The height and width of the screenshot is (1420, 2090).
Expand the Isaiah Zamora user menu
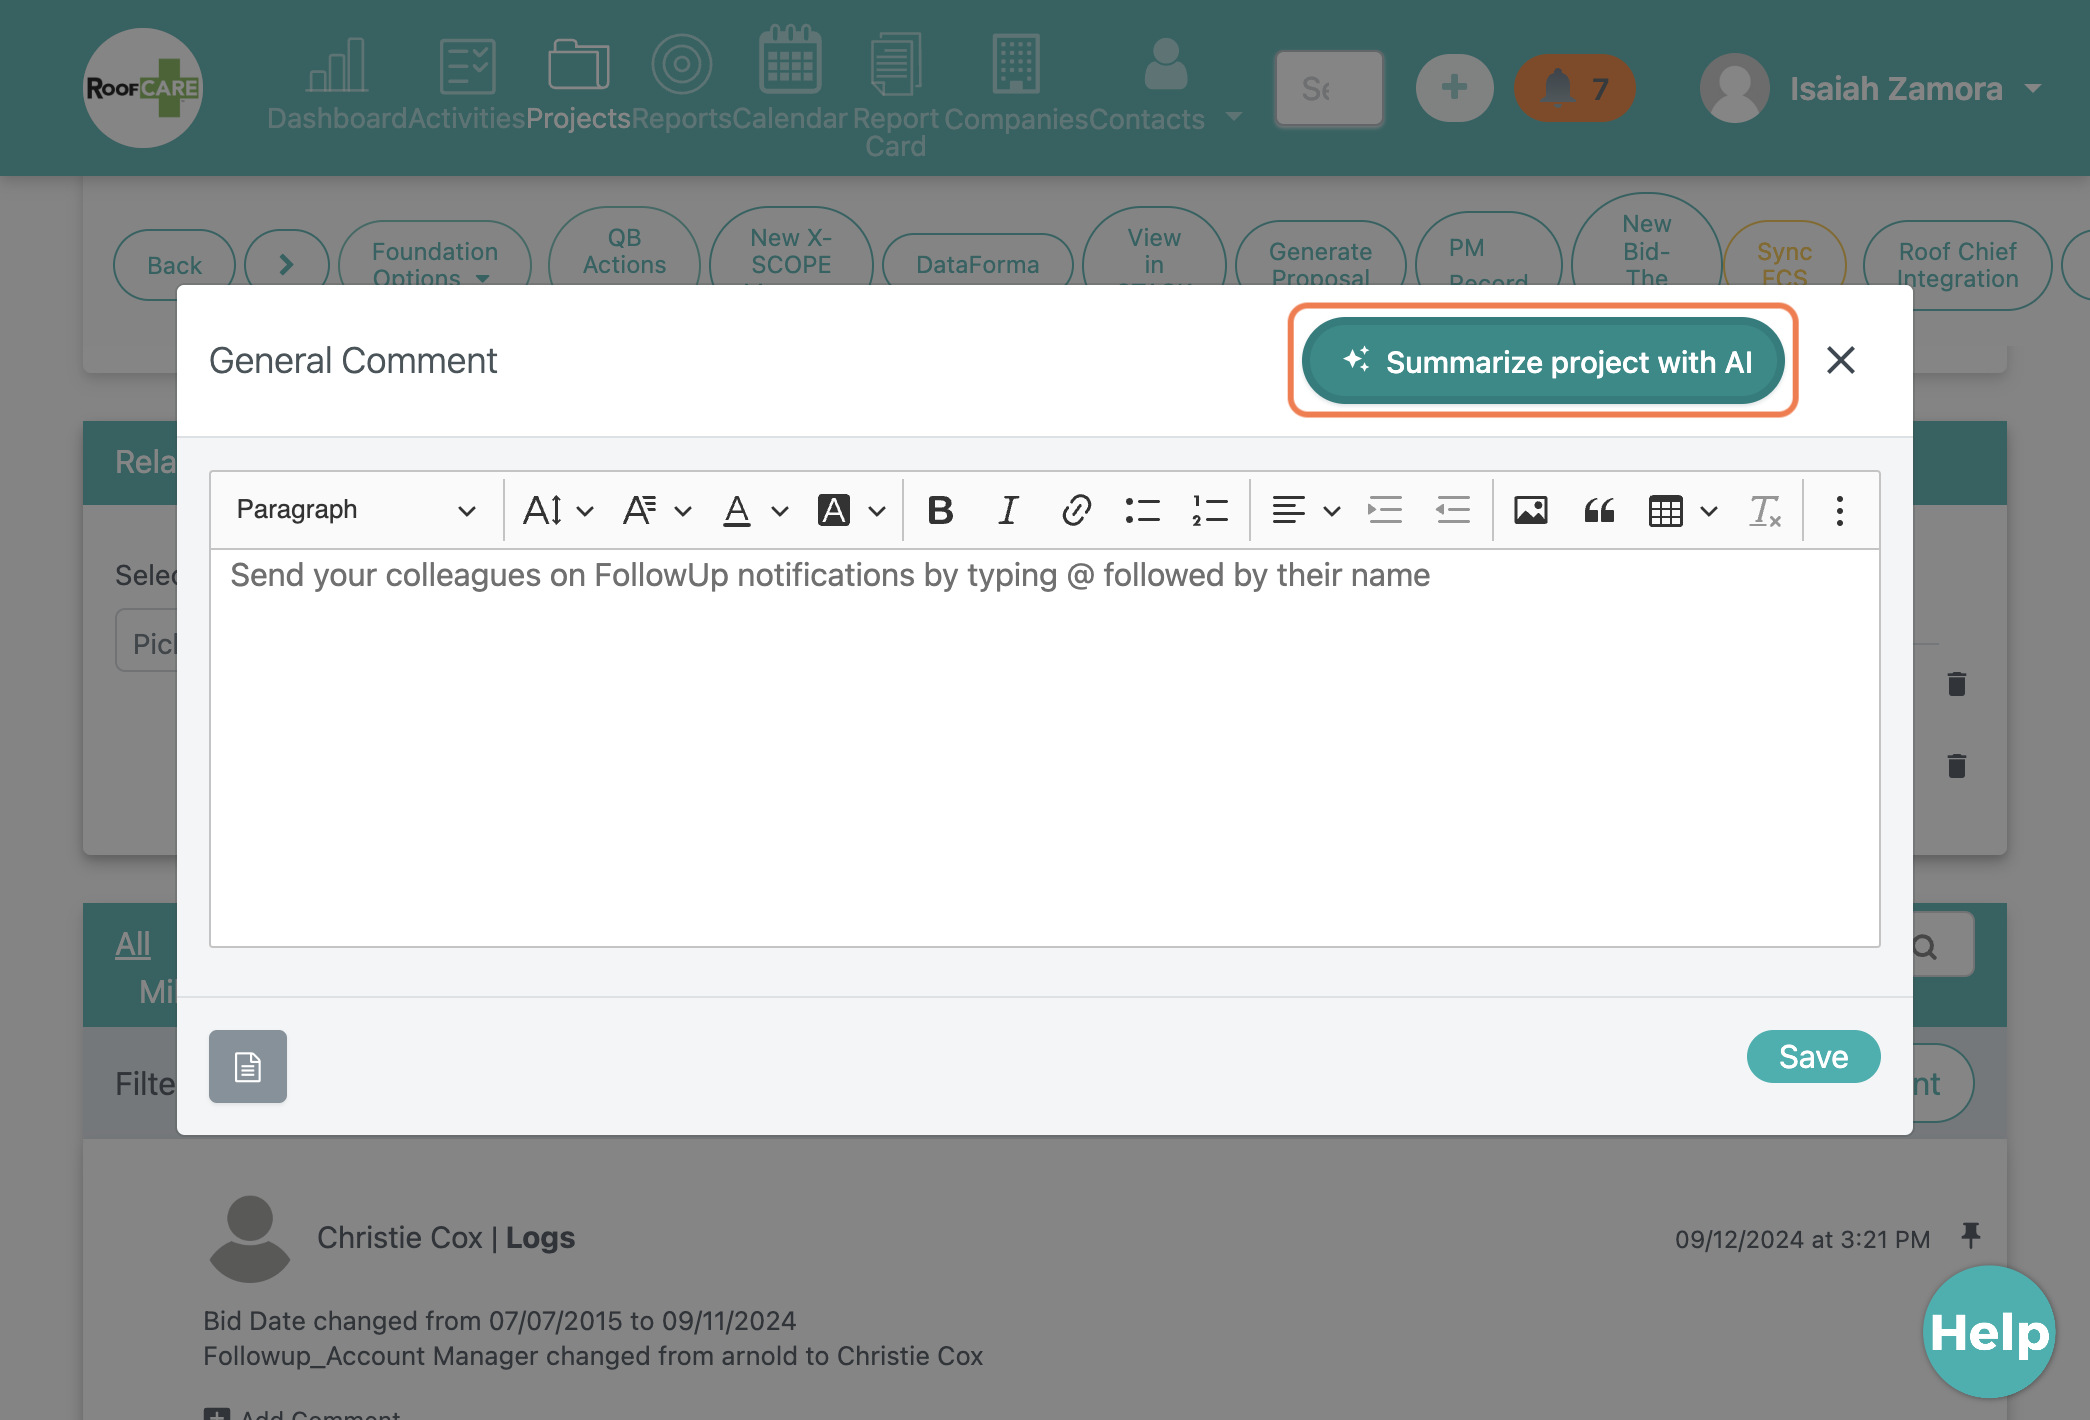tap(1870, 88)
